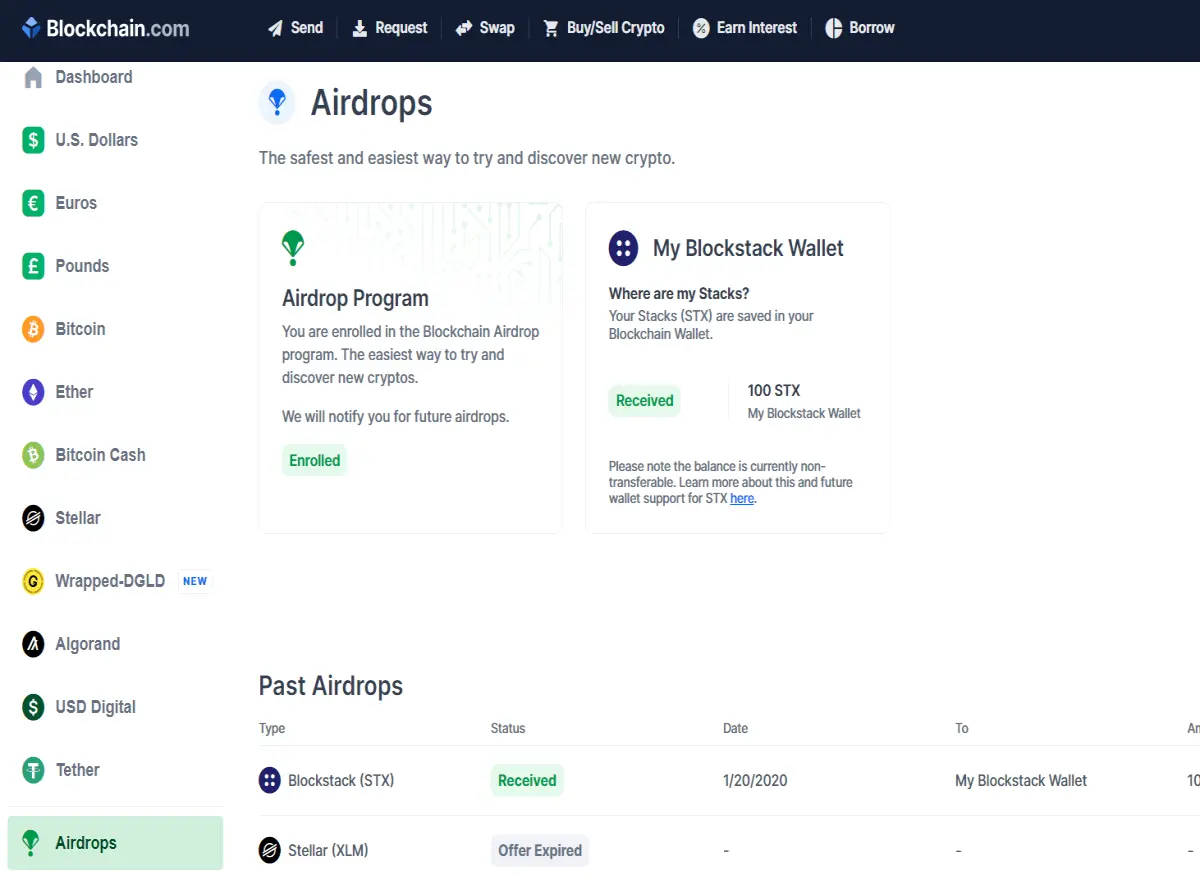The image size is (1200, 877).
Task: Click the Stellar sidebar icon
Action: [33, 518]
